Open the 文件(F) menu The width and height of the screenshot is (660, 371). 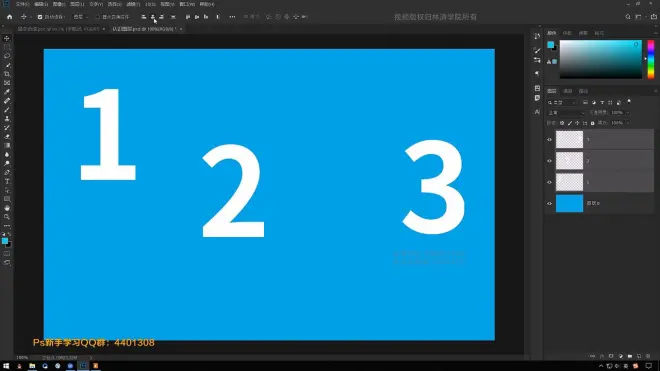coord(22,4)
